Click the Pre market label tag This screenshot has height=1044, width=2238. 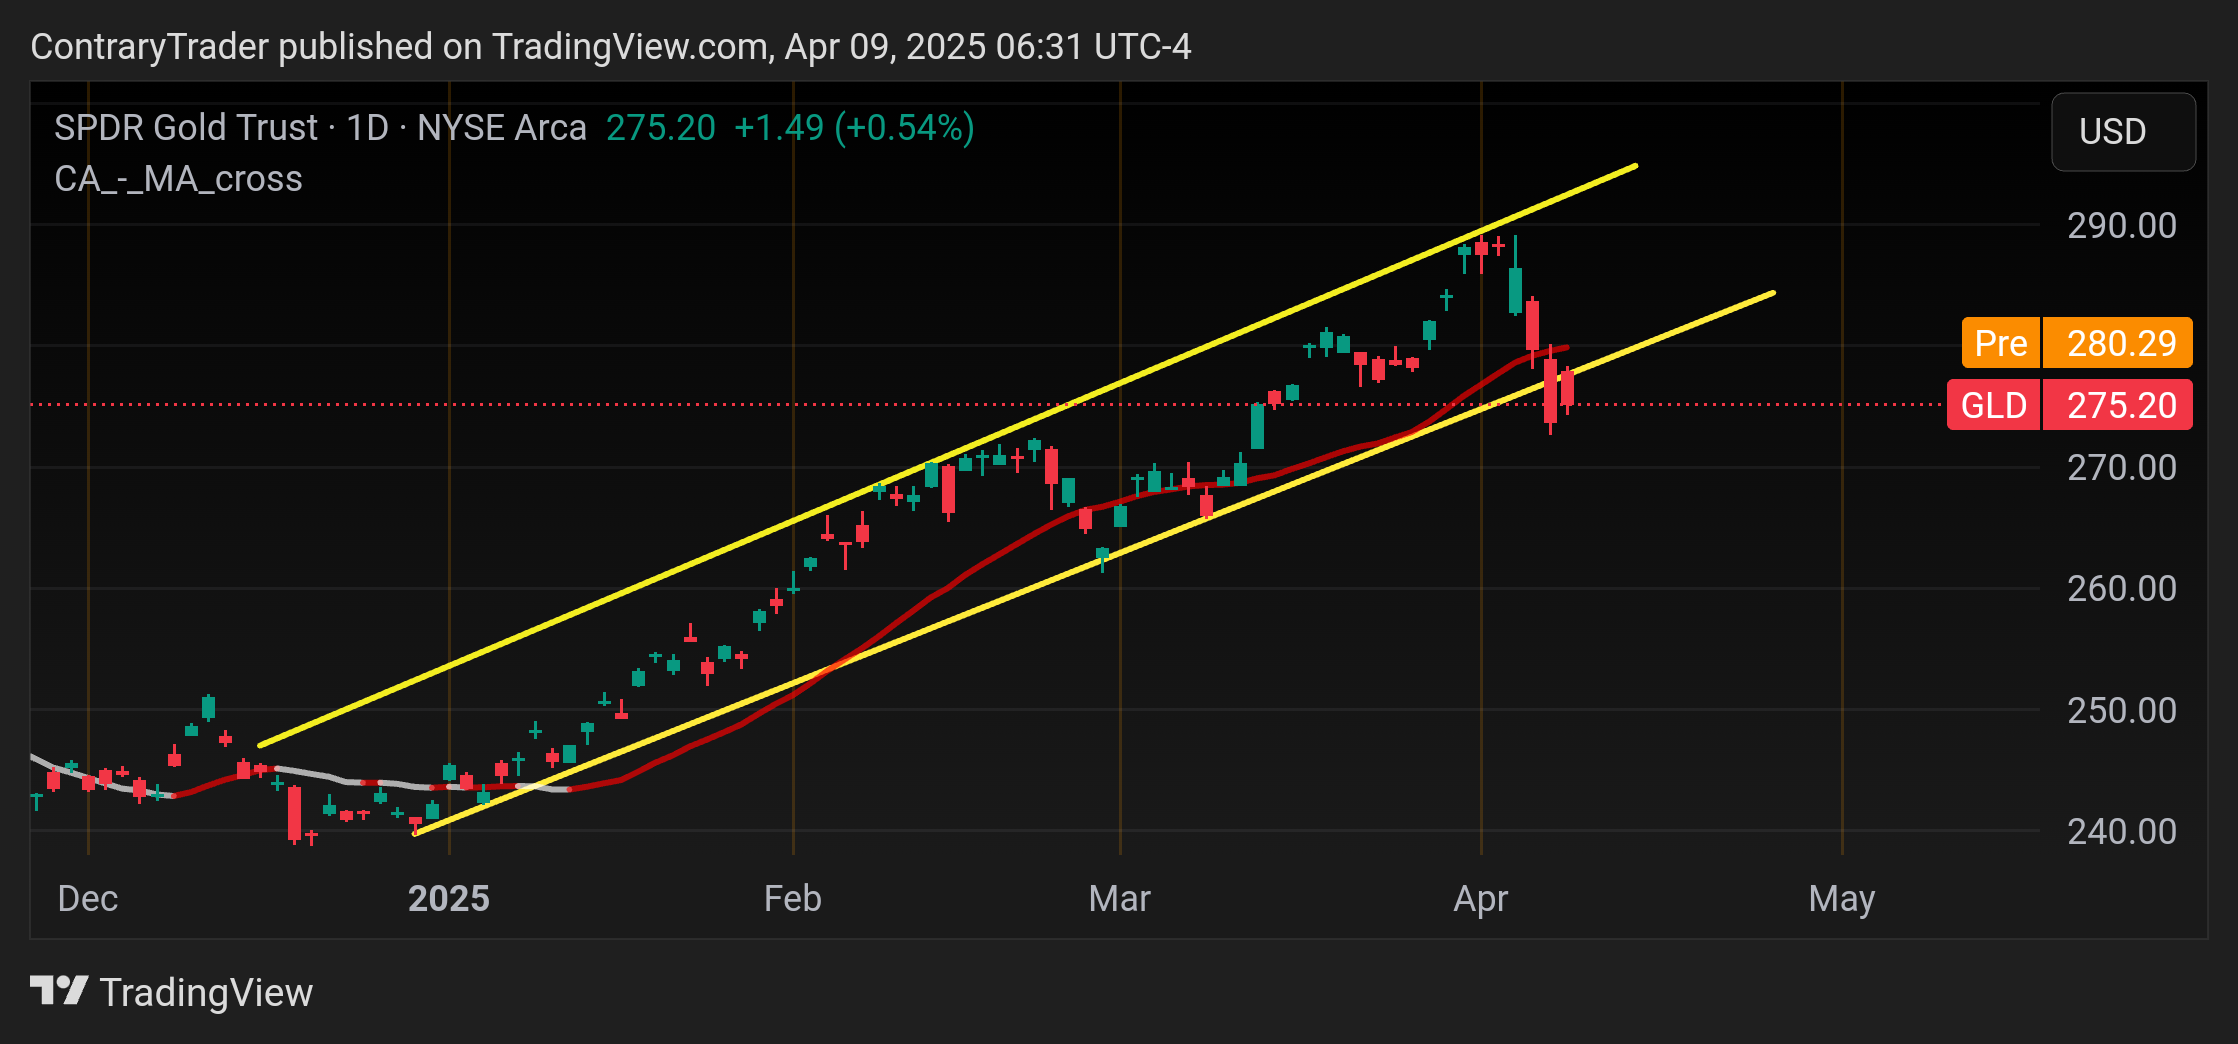pos(2000,343)
